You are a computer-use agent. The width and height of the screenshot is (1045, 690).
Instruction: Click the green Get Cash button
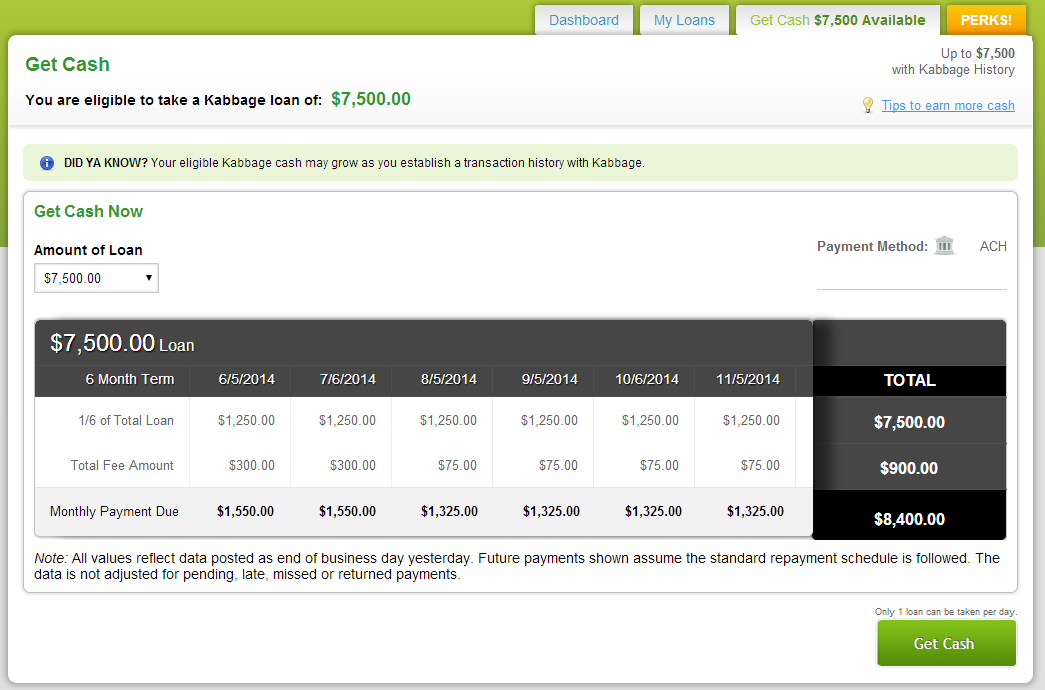pyautogui.click(x=946, y=643)
